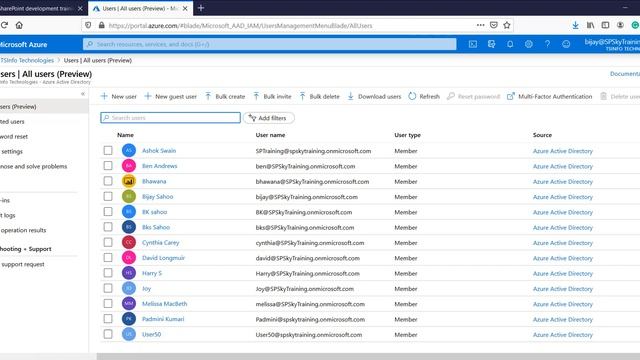Click Azure Active Directory source for Harry S
The height and width of the screenshot is (360, 640).
[x=563, y=273]
